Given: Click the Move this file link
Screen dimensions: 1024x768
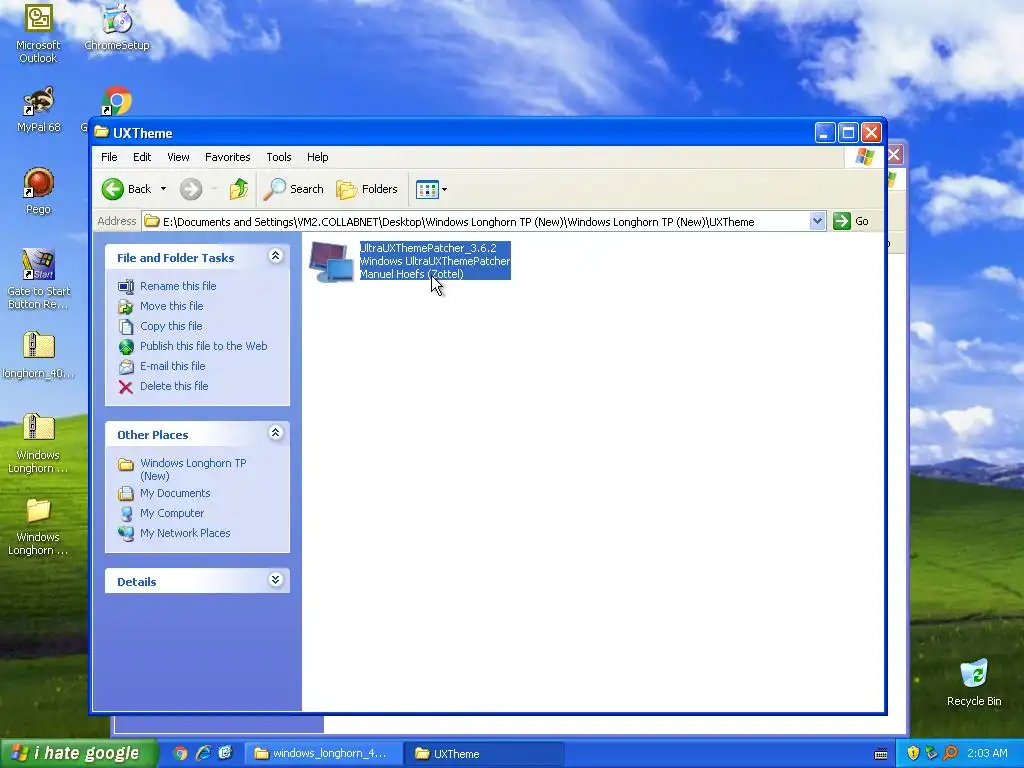Looking at the screenshot, I should coord(171,306).
